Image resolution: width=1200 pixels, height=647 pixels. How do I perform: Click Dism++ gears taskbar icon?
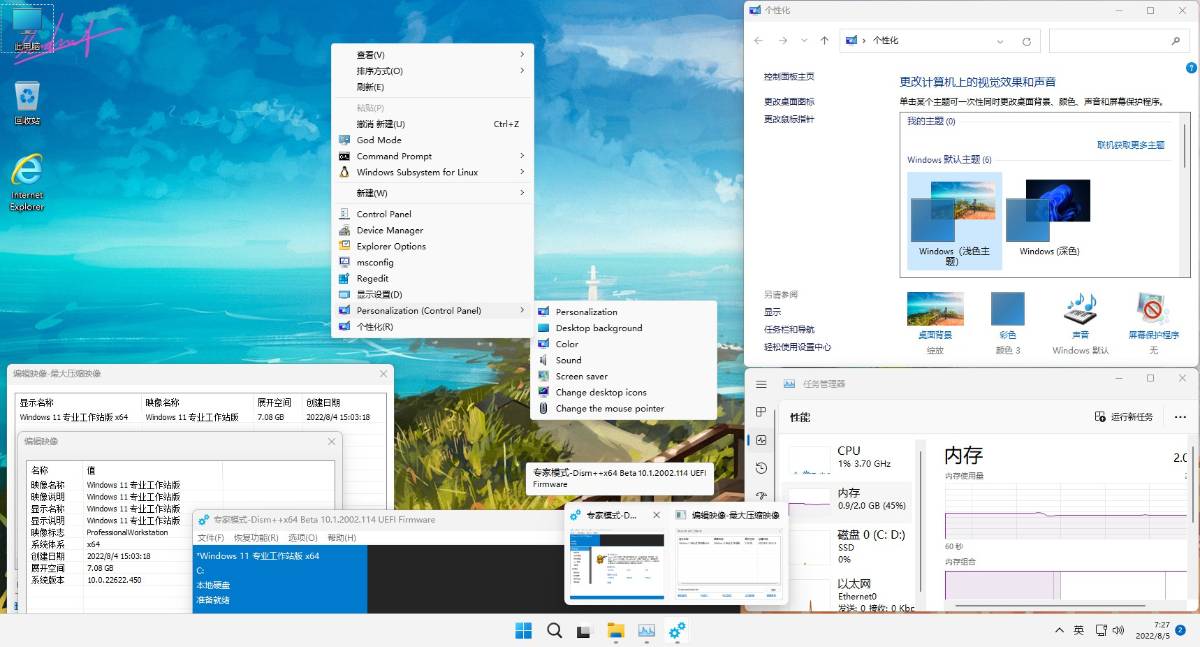pyautogui.click(x=677, y=630)
